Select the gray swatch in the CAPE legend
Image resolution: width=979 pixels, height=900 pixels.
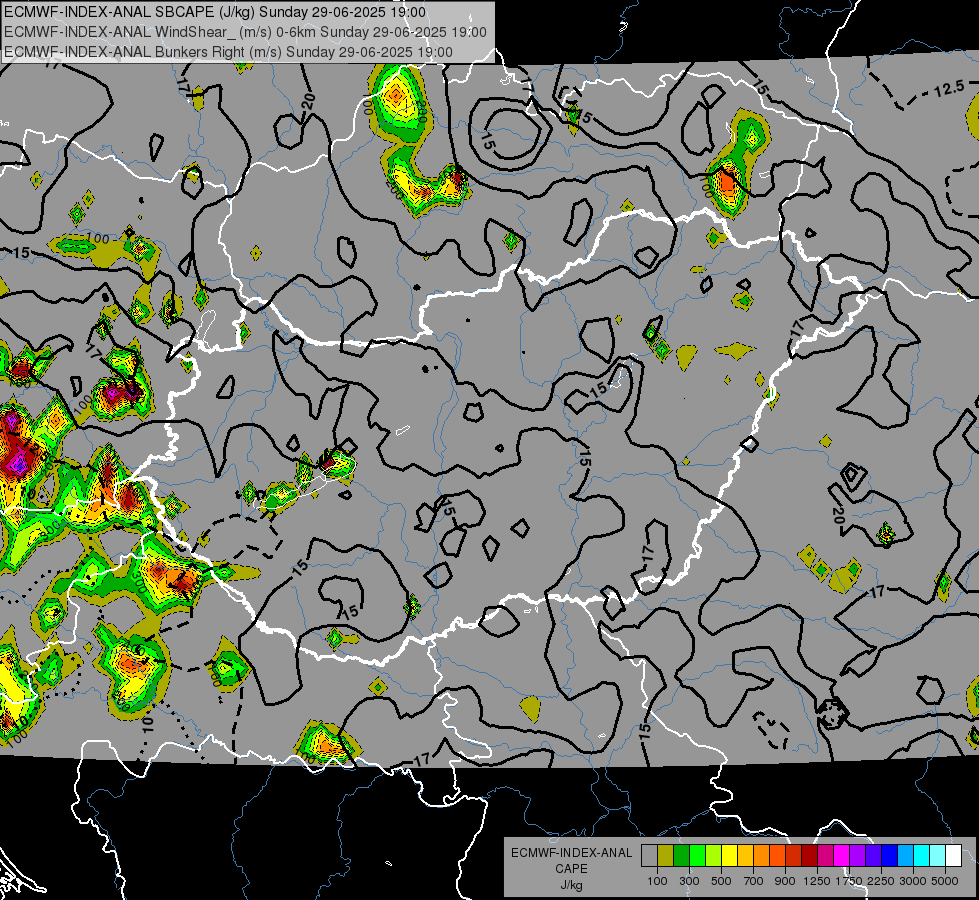coord(649,856)
